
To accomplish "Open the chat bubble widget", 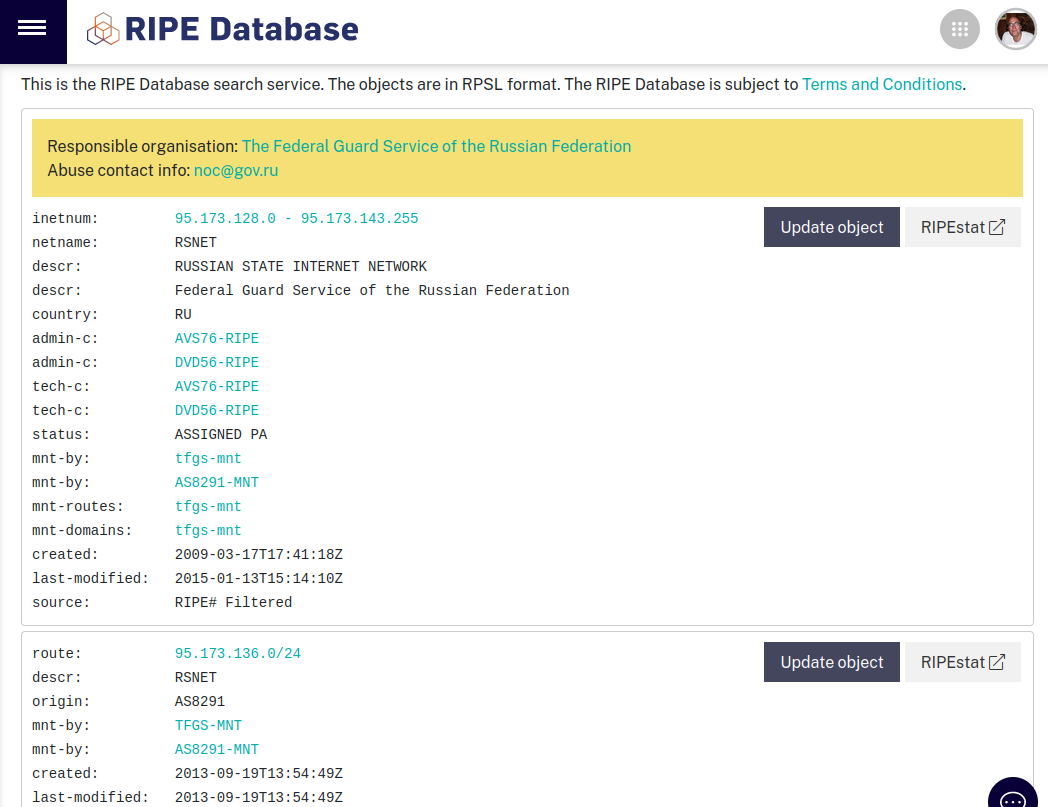I will pos(1013,796).
